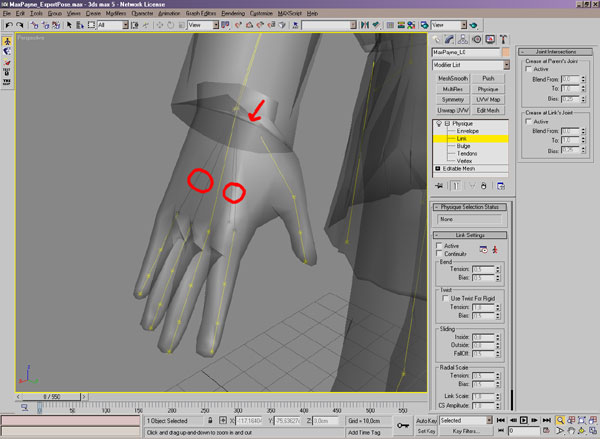Open the Create command panel tab

click(x=437, y=39)
